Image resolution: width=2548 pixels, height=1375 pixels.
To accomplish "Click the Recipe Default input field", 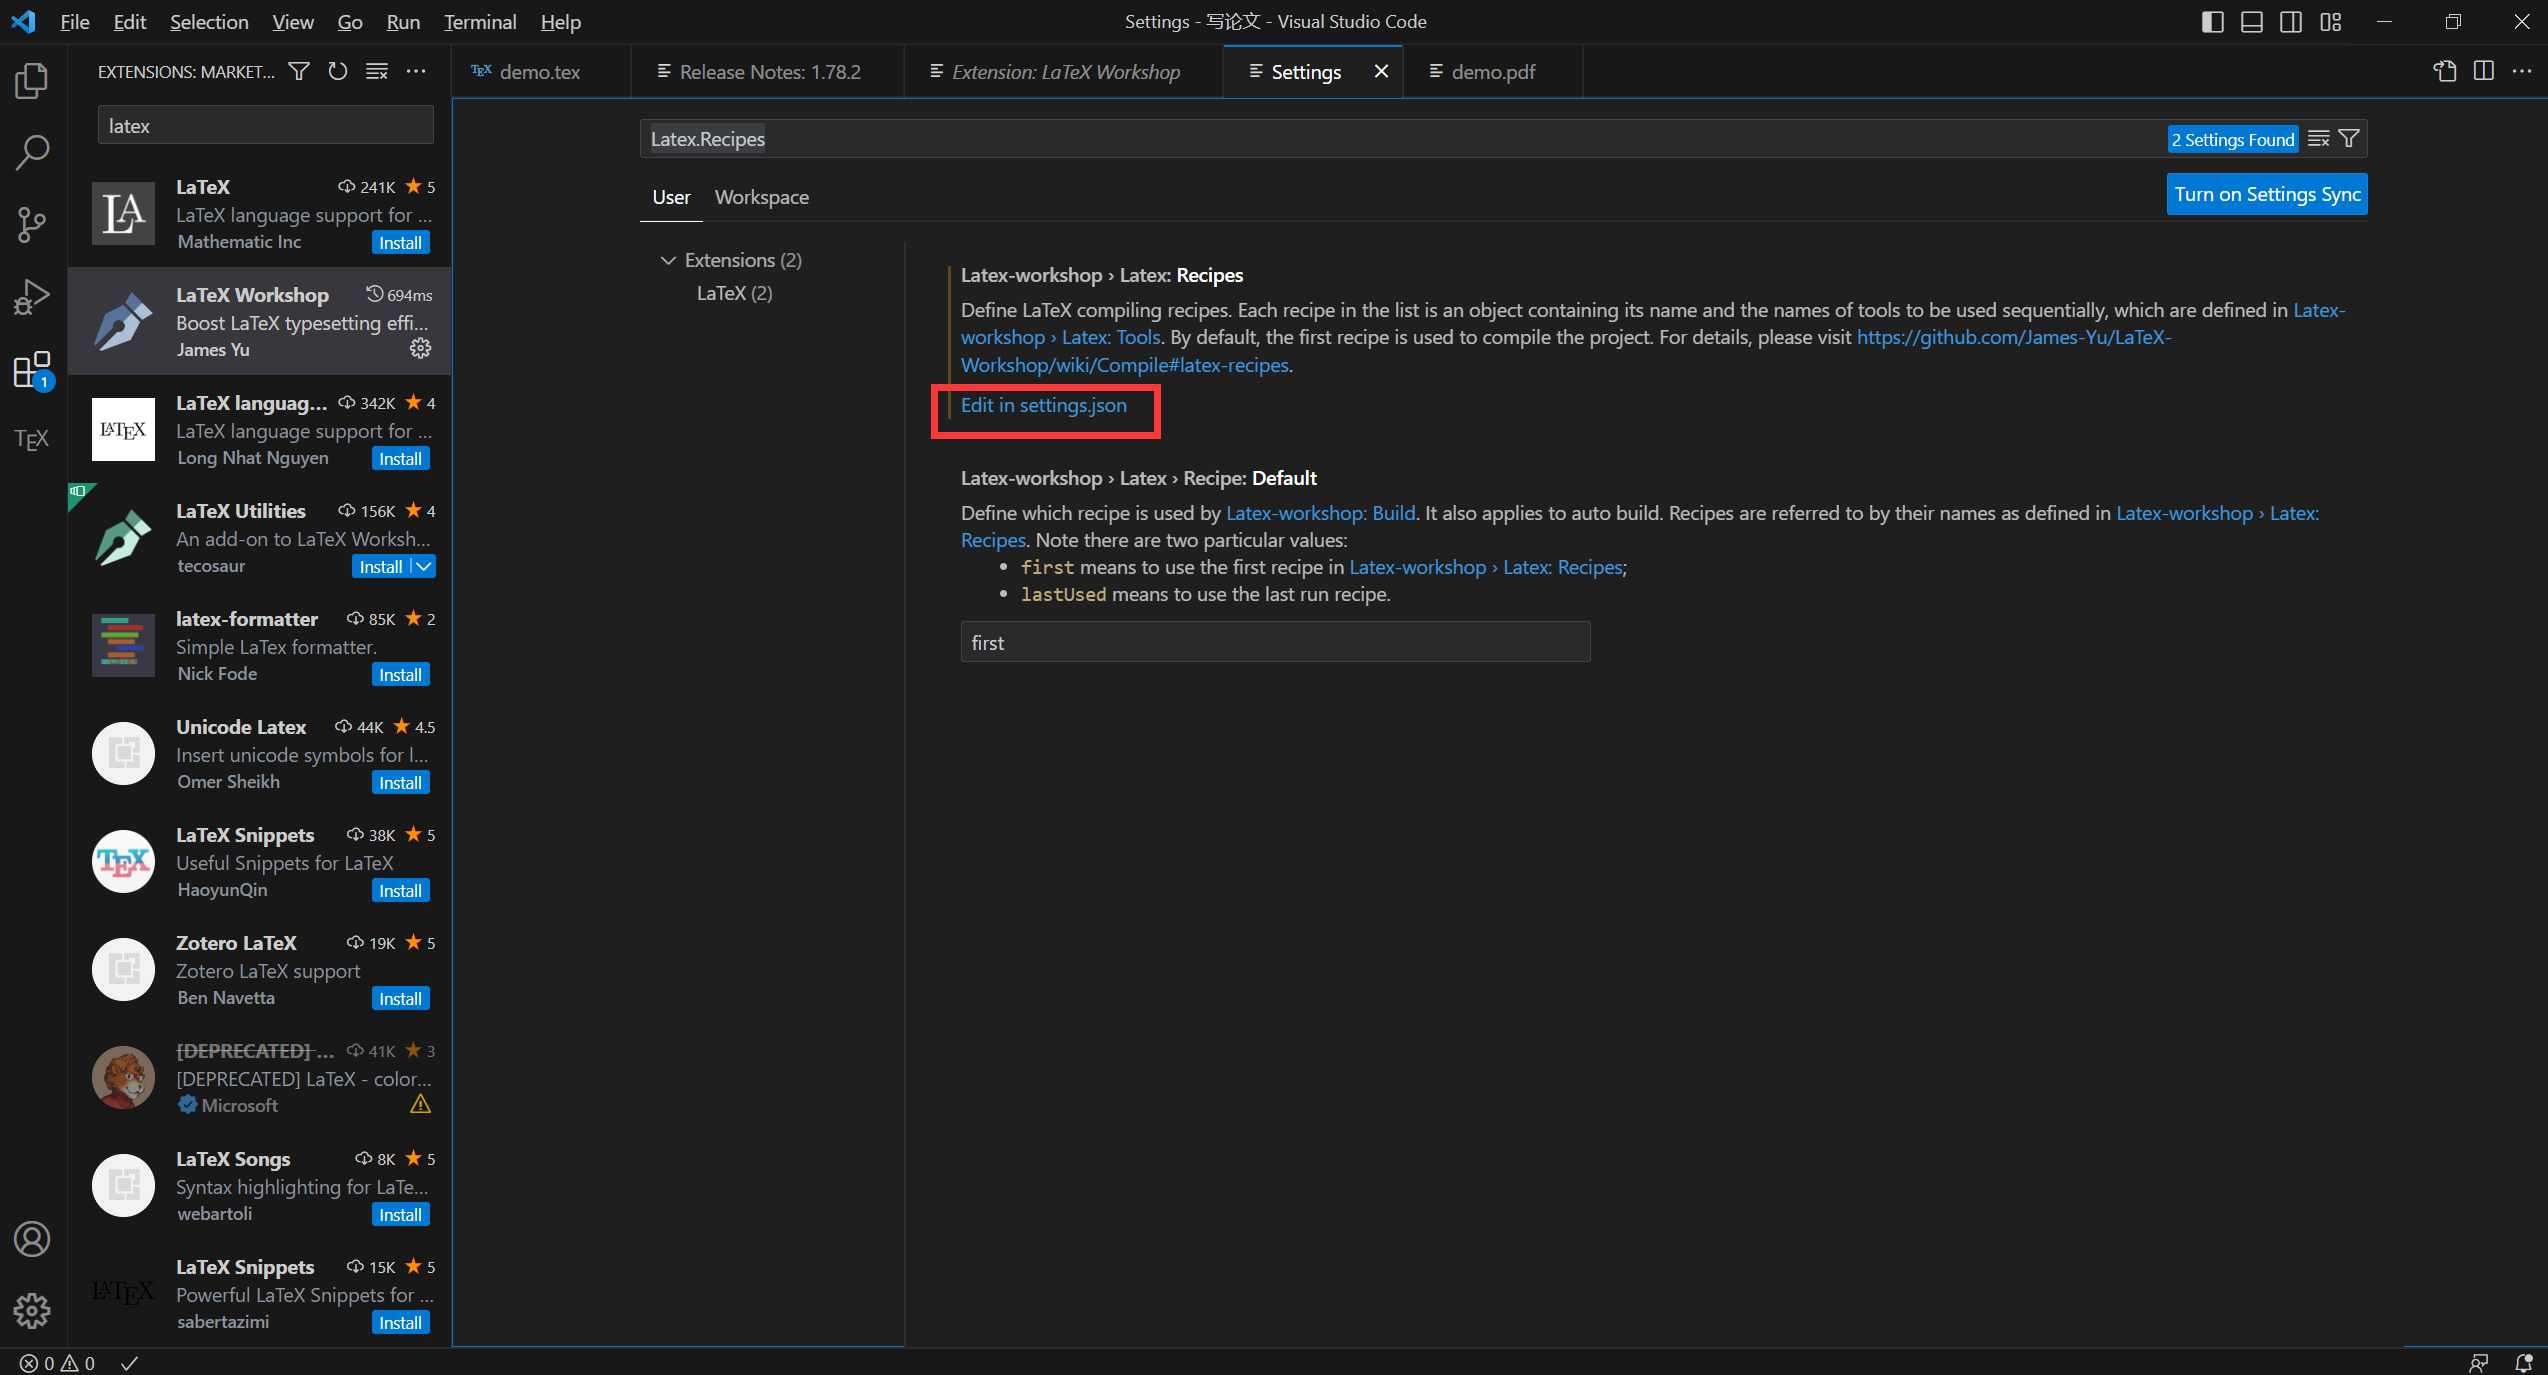I will click(1275, 642).
